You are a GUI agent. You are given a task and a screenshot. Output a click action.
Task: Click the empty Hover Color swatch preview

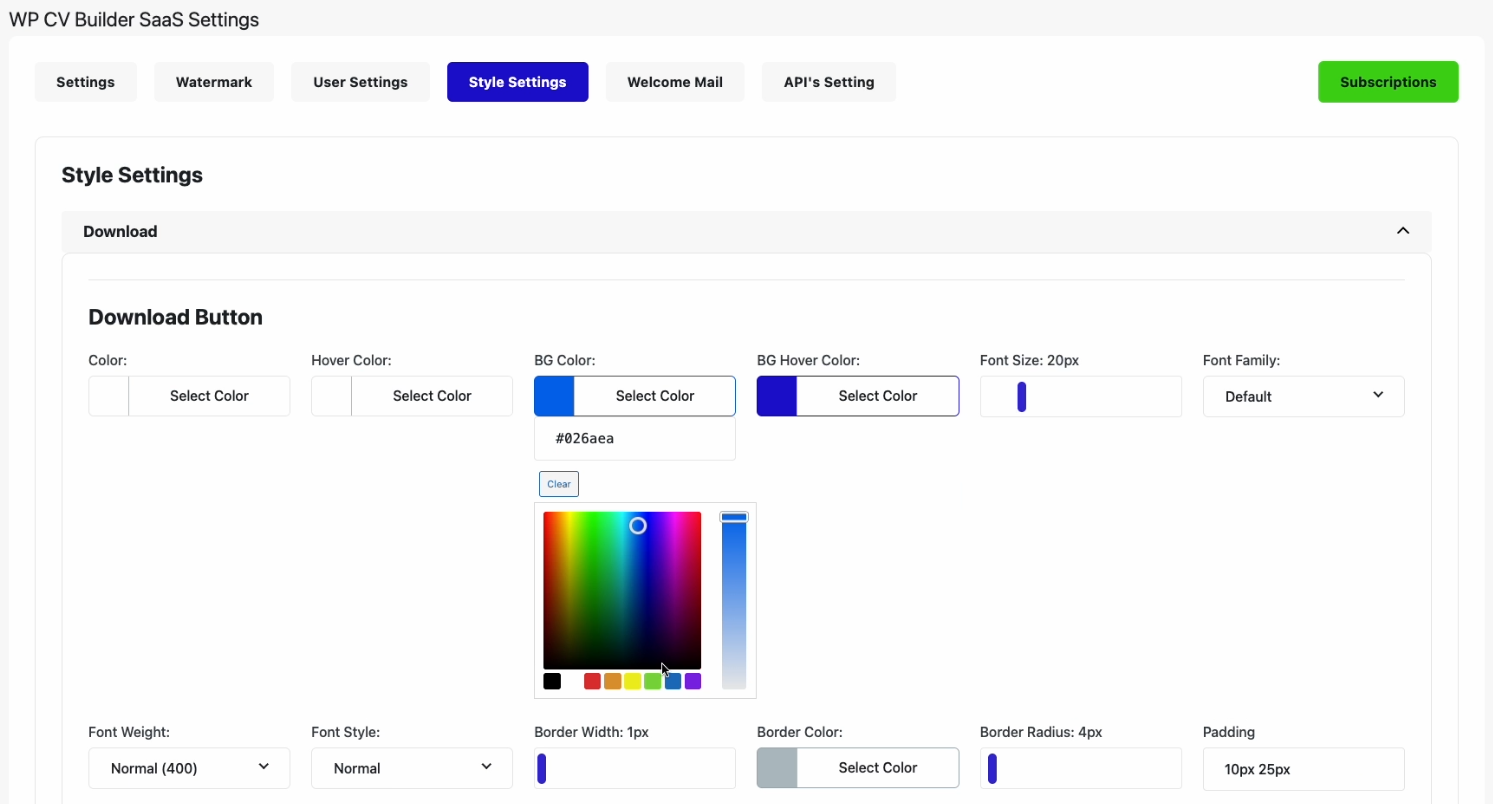click(332, 396)
